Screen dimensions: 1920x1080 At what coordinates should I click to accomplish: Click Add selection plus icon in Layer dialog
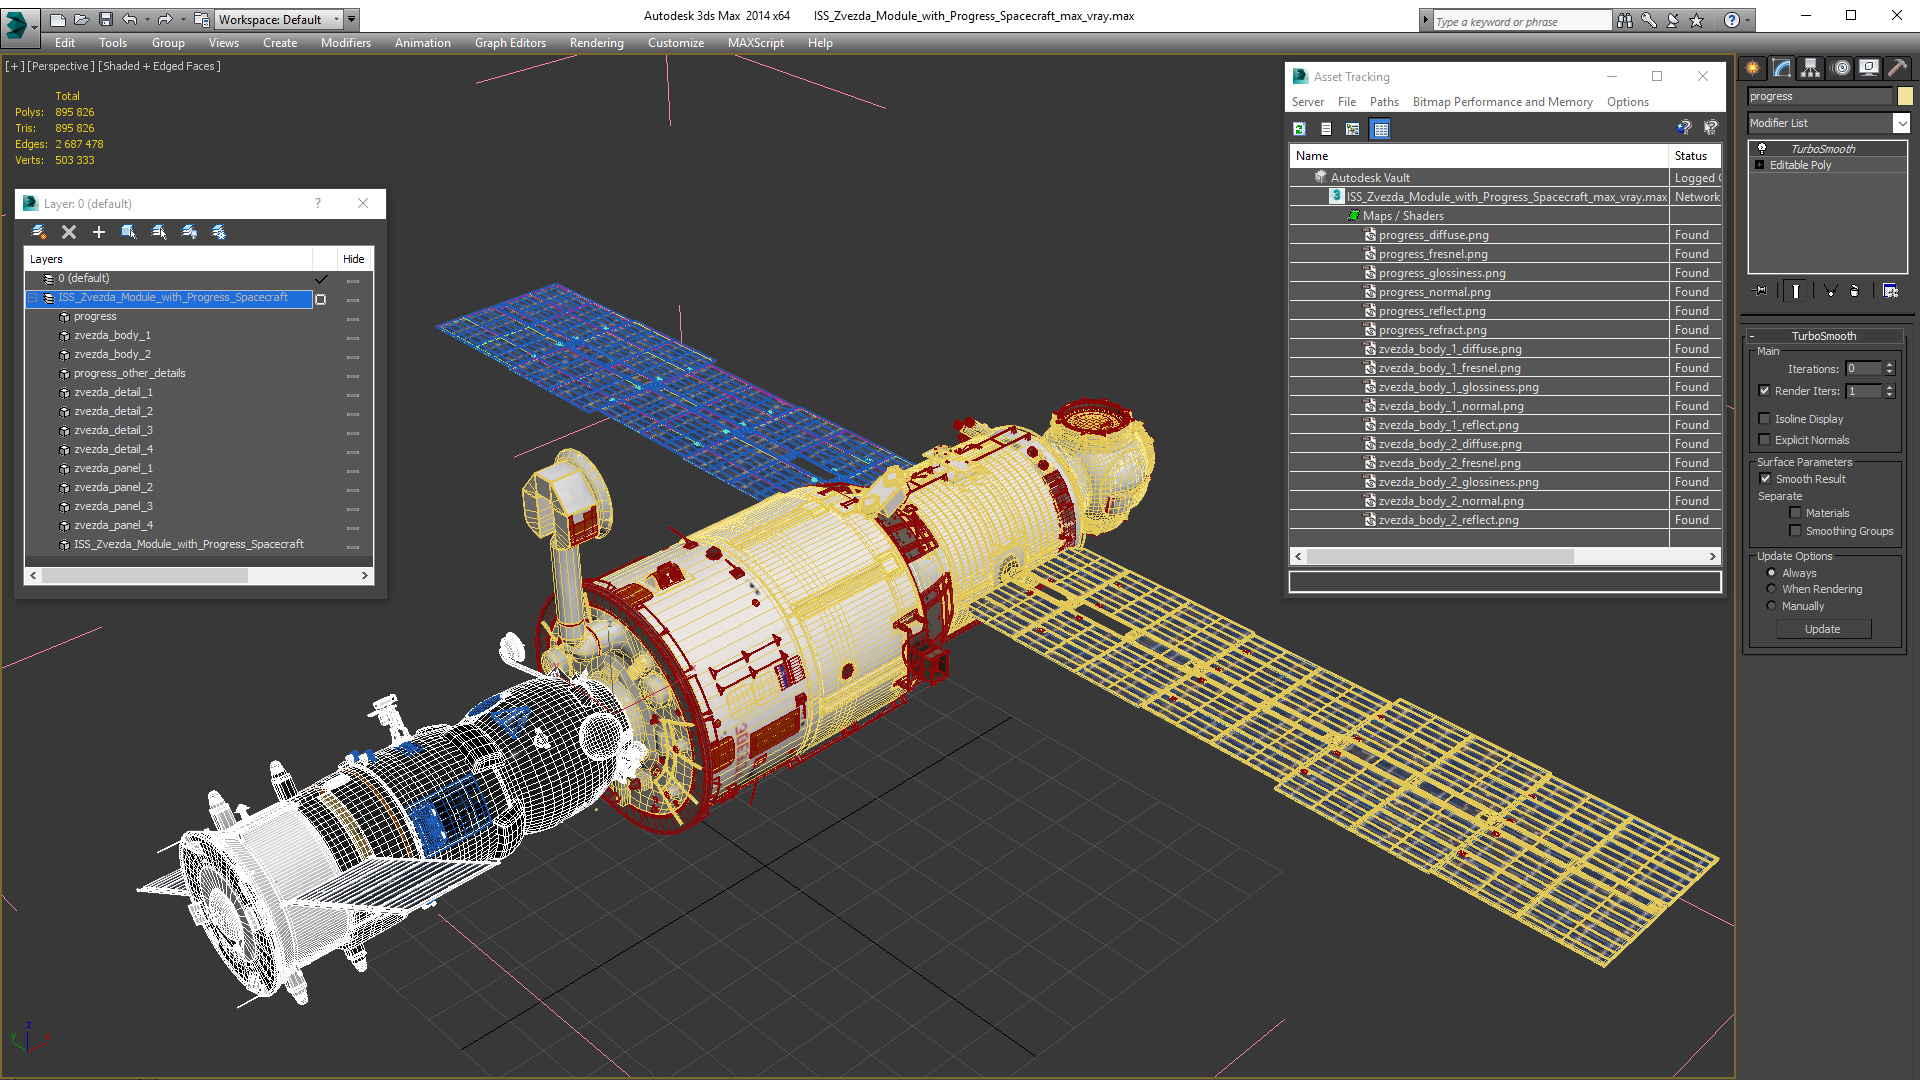[99, 232]
